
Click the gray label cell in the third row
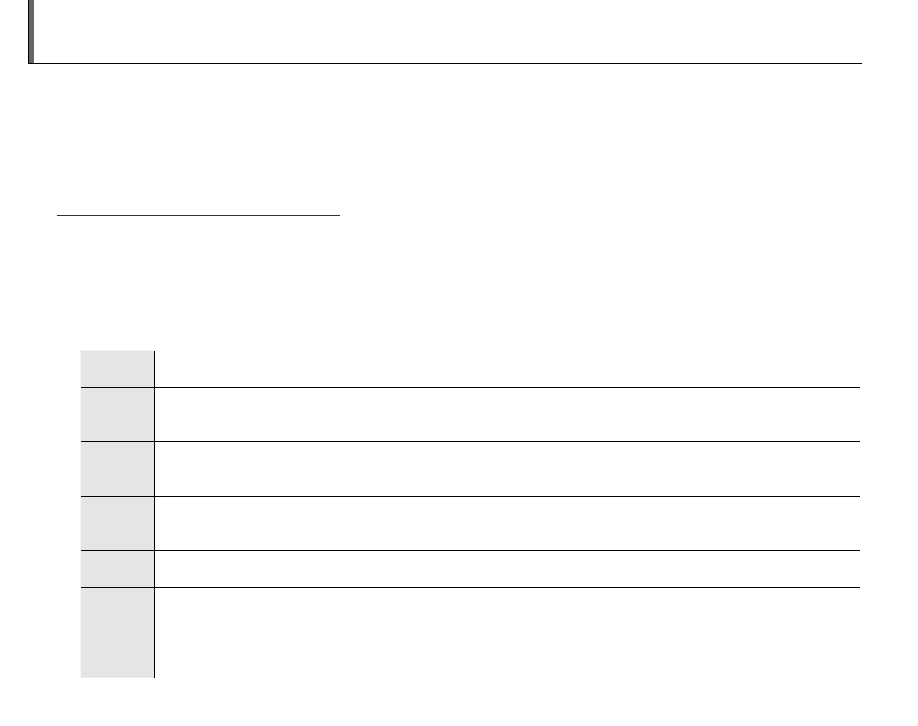(x=118, y=468)
